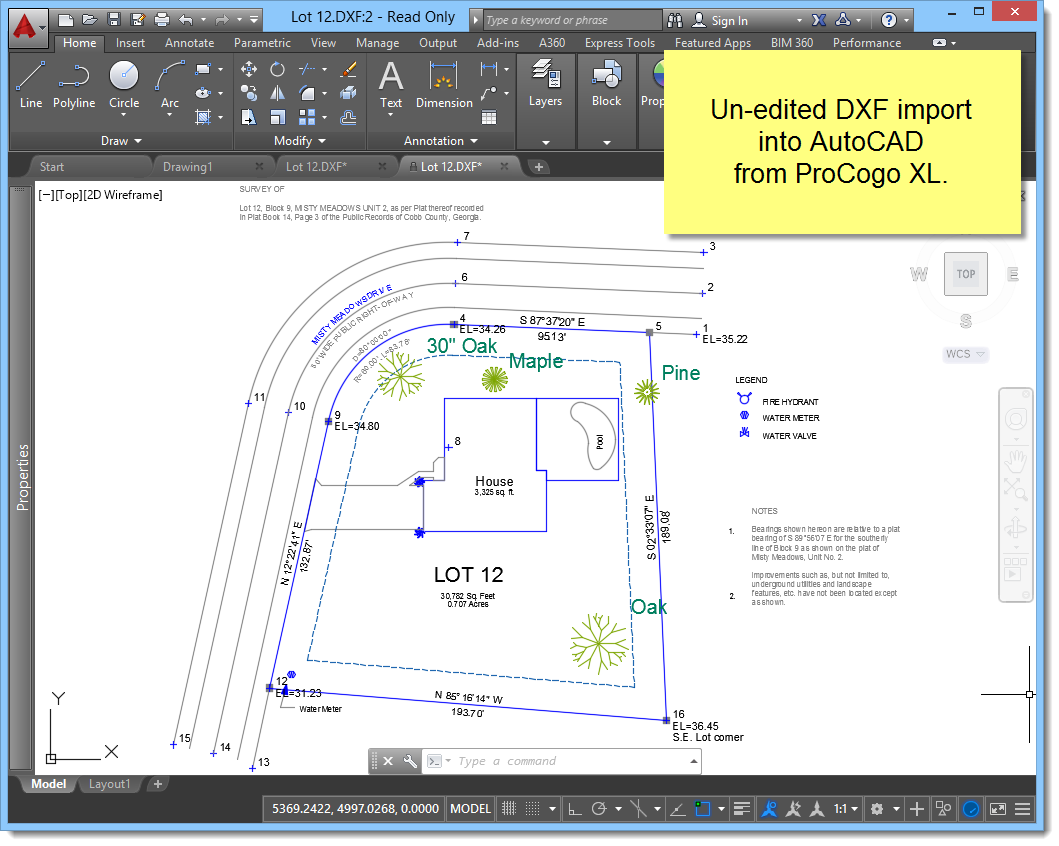Toggle Polar tracking in status bar
Screen dimensions: 1059x846
[599, 809]
